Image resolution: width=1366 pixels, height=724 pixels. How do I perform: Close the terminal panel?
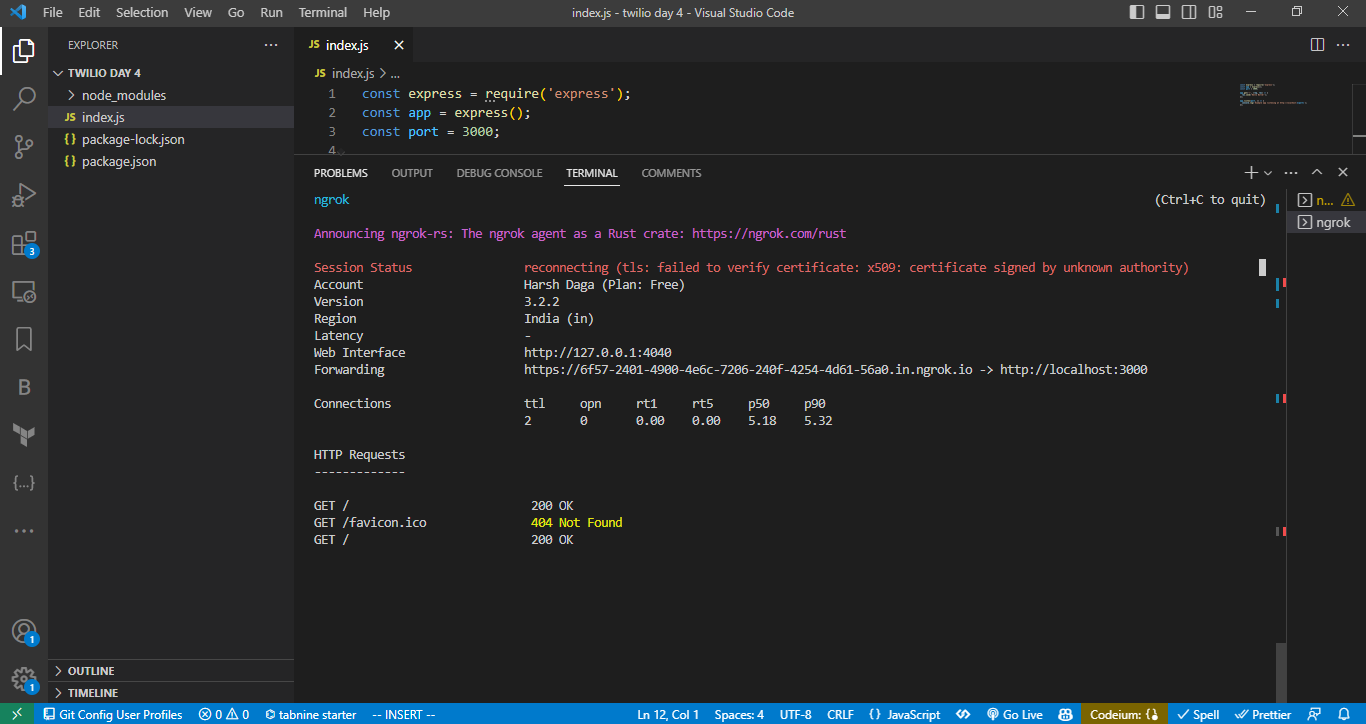coord(1343,173)
